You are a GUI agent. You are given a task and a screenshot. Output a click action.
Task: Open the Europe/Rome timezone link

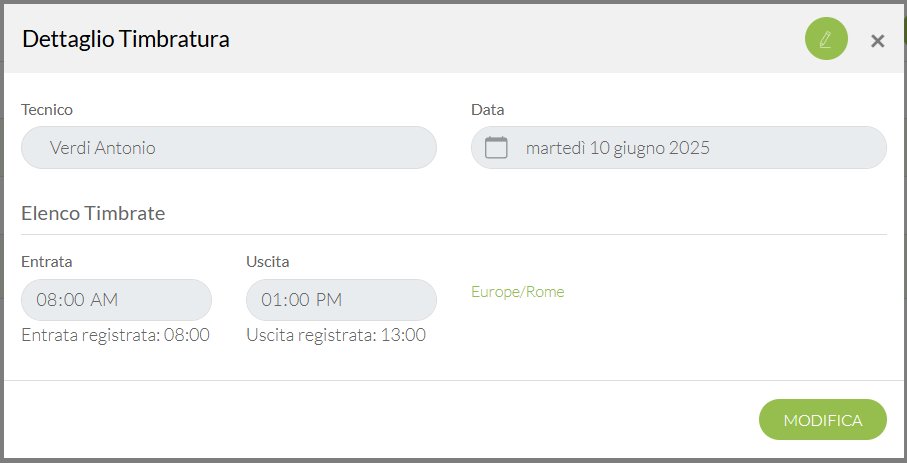pos(518,292)
